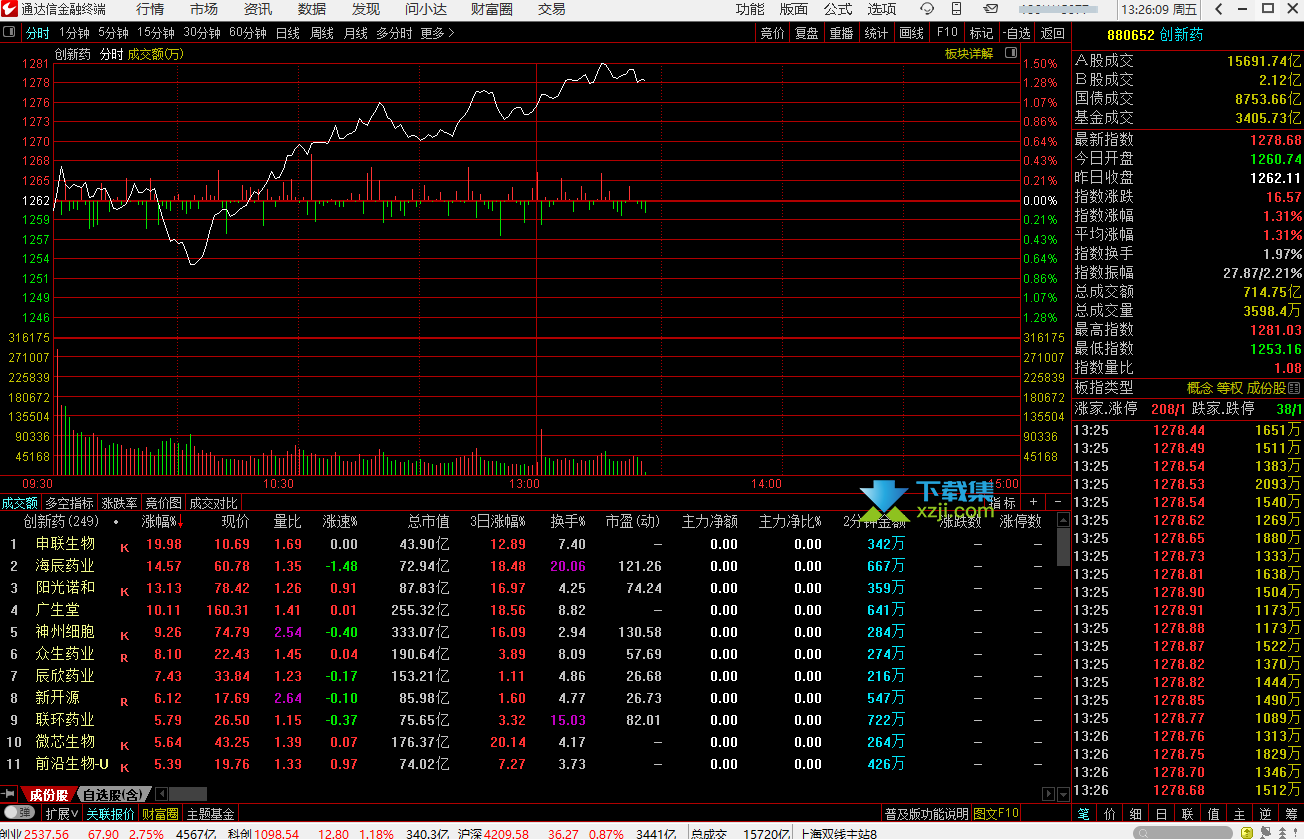1304x839 pixels.
Task: Open the 行情 menu
Action: 150,9
